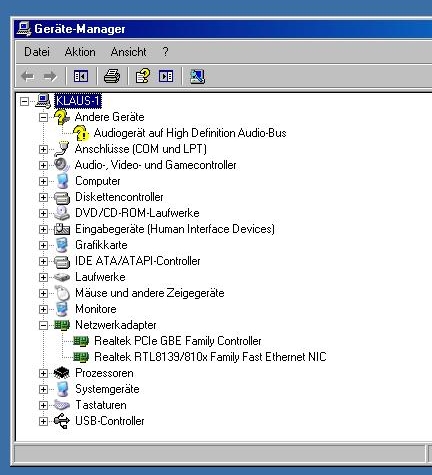Click the Monitore monitor icon

pyautogui.click(x=62, y=309)
